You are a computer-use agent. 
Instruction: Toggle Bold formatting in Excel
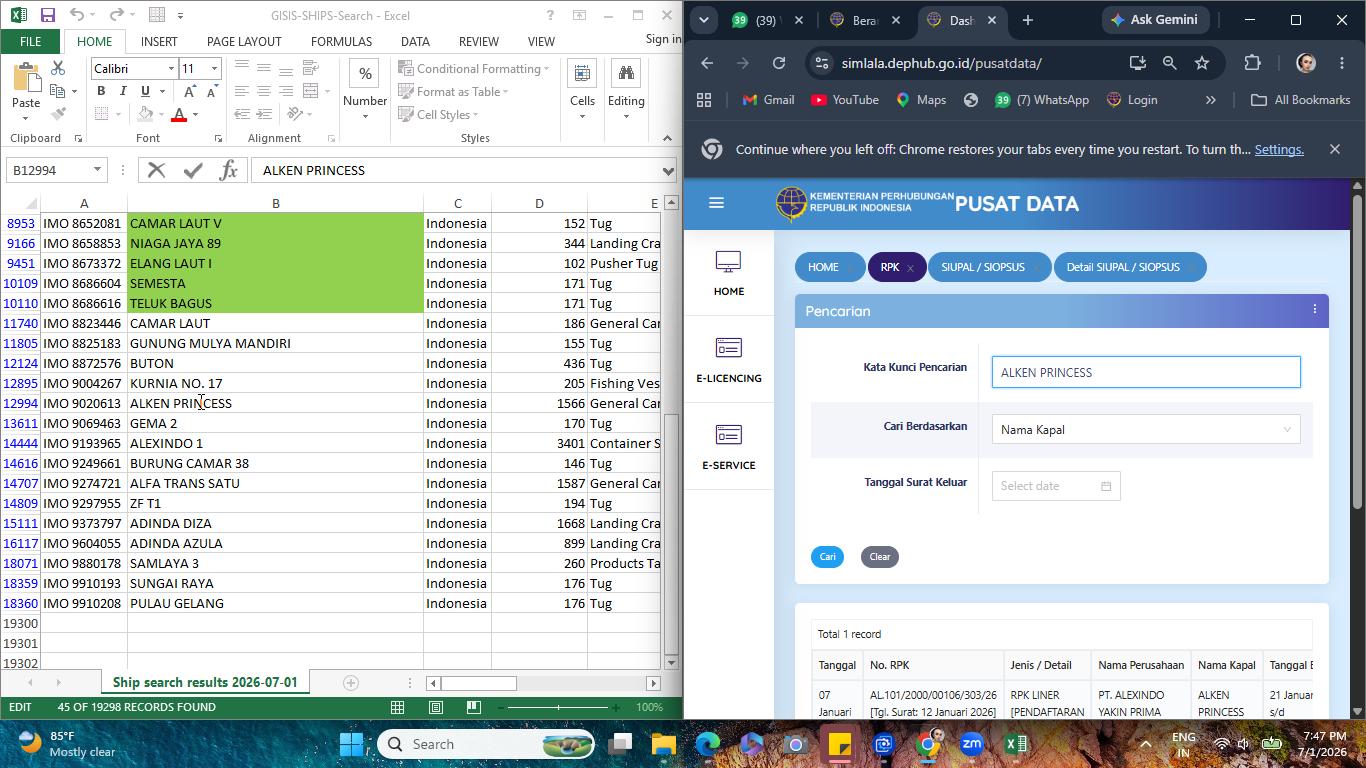[101, 91]
